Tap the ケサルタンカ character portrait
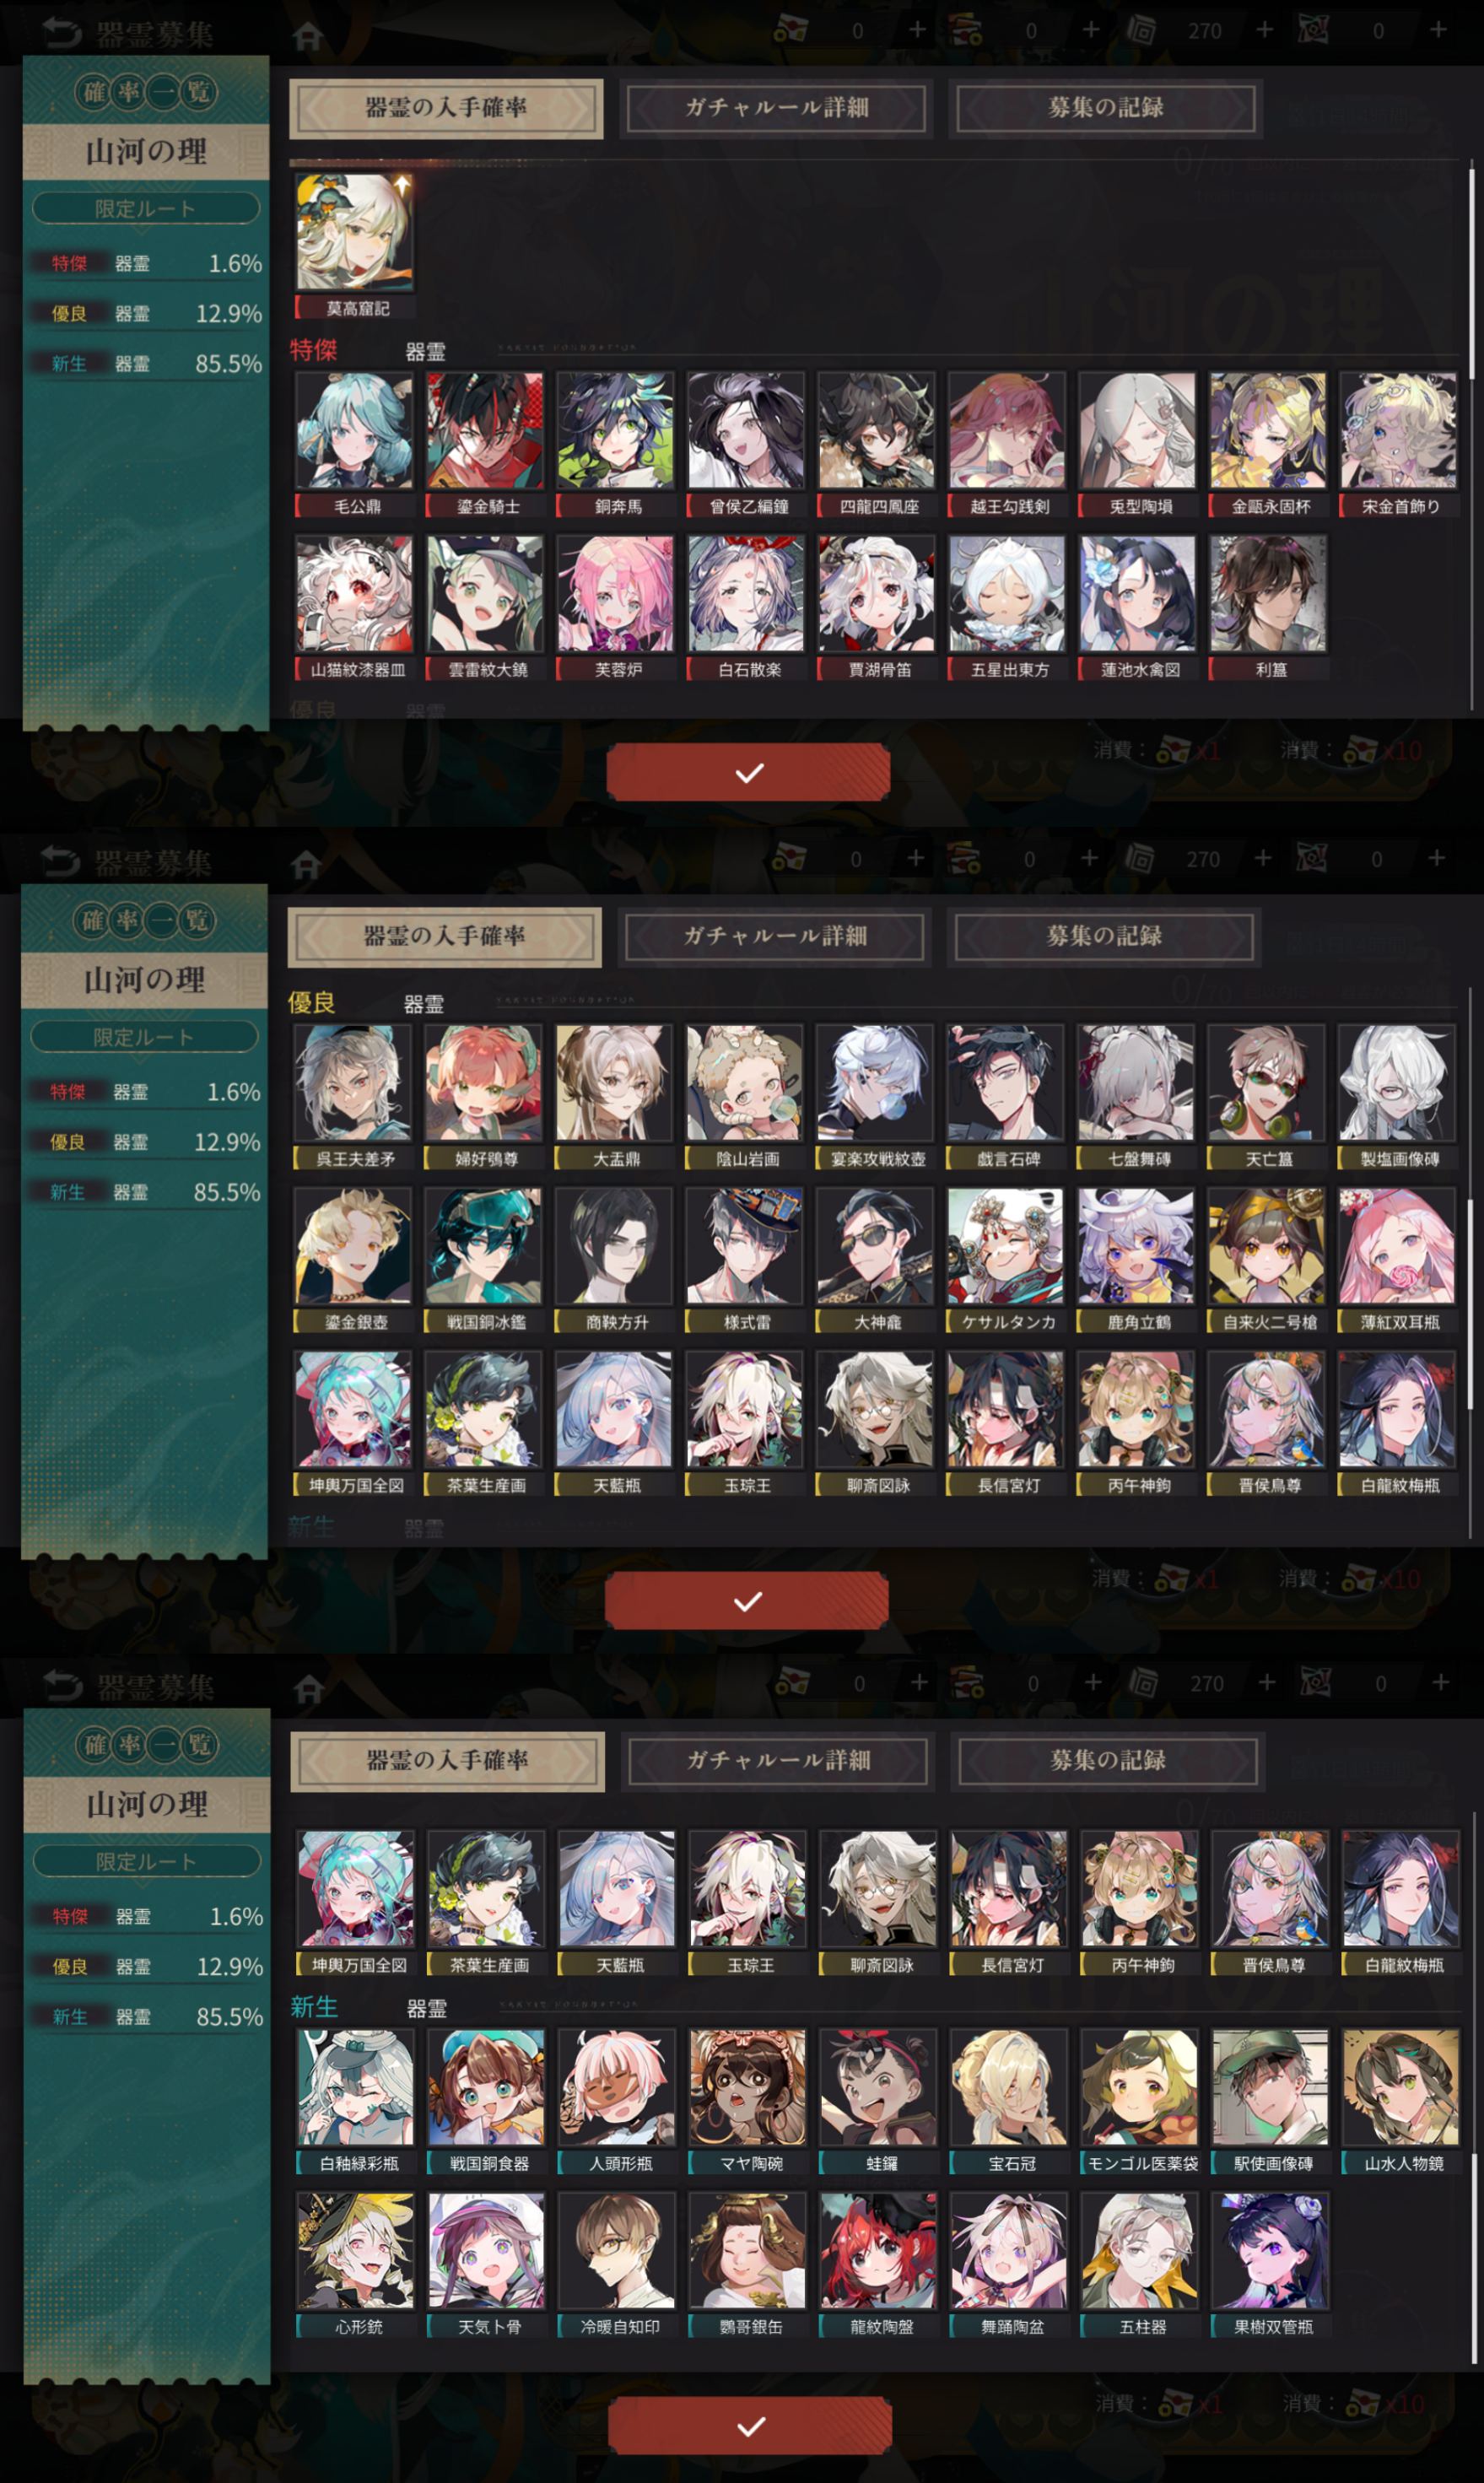Screen dimensions: 1484x2483 [x=1005, y=1245]
